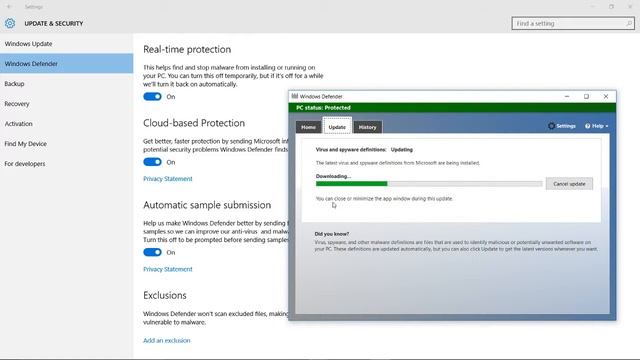Turn off Cloud-based Protection toggle

152,162
